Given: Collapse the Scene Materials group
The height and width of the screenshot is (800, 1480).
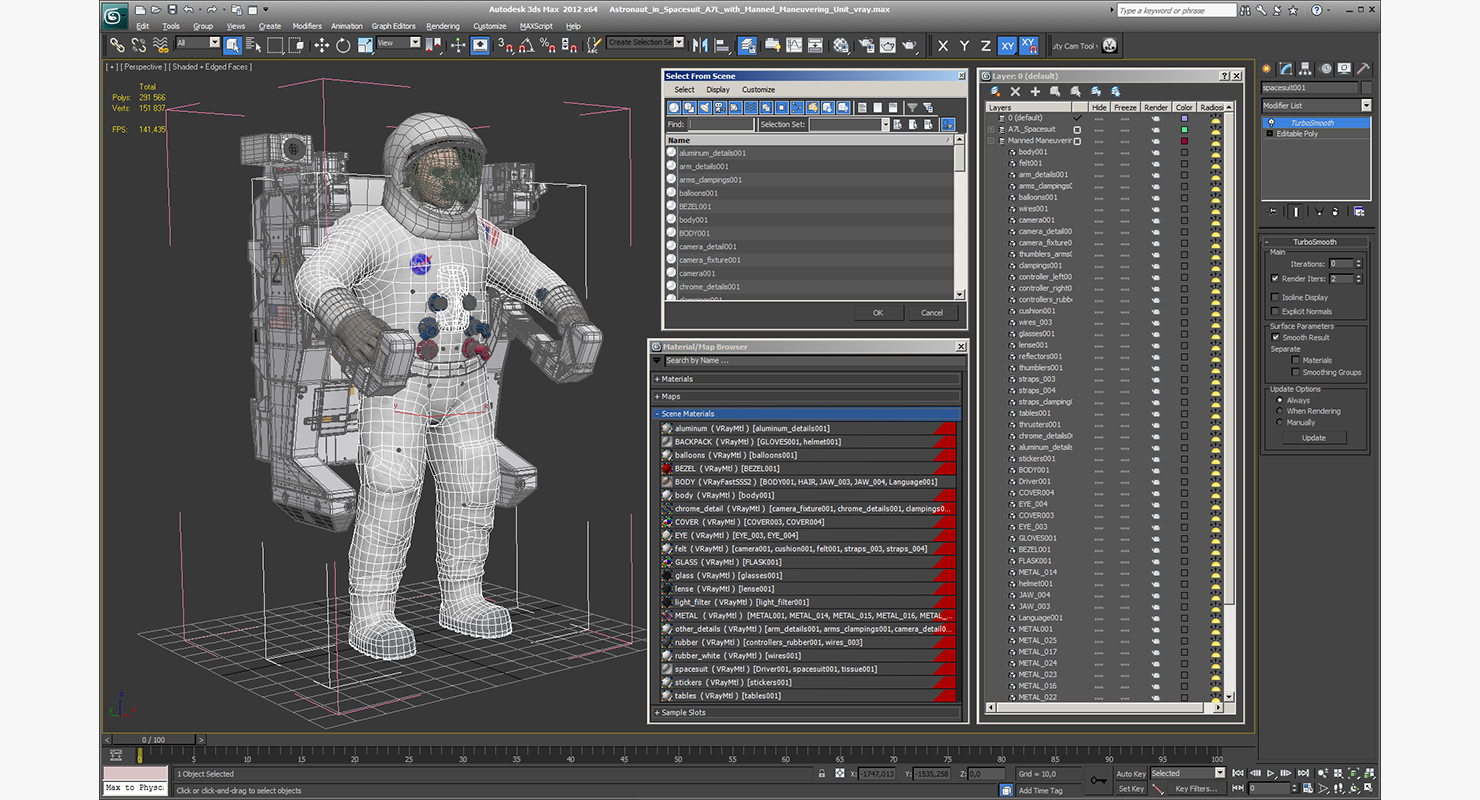Looking at the screenshot, I should click(x=807, y=413).
